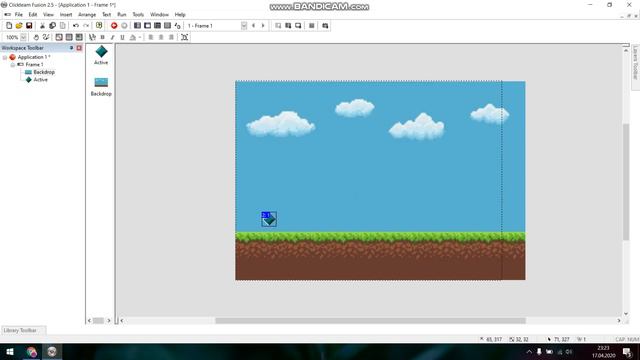Image resolution: width=640 pixels, height=360 pixels.
Task: Click the Copy toolbar icon
Action: (52, 25)
